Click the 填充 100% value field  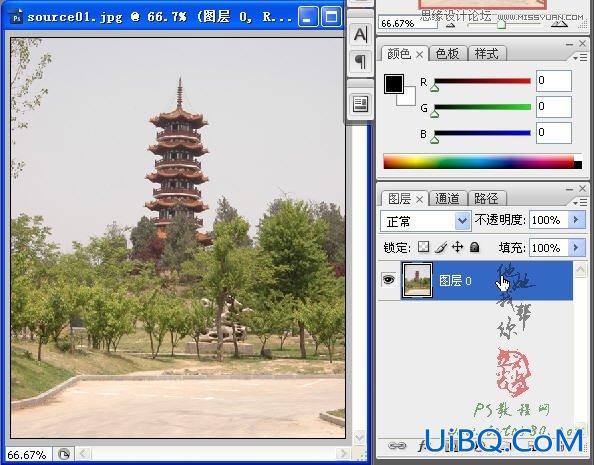pyautogui.click(x=549, y=248)
